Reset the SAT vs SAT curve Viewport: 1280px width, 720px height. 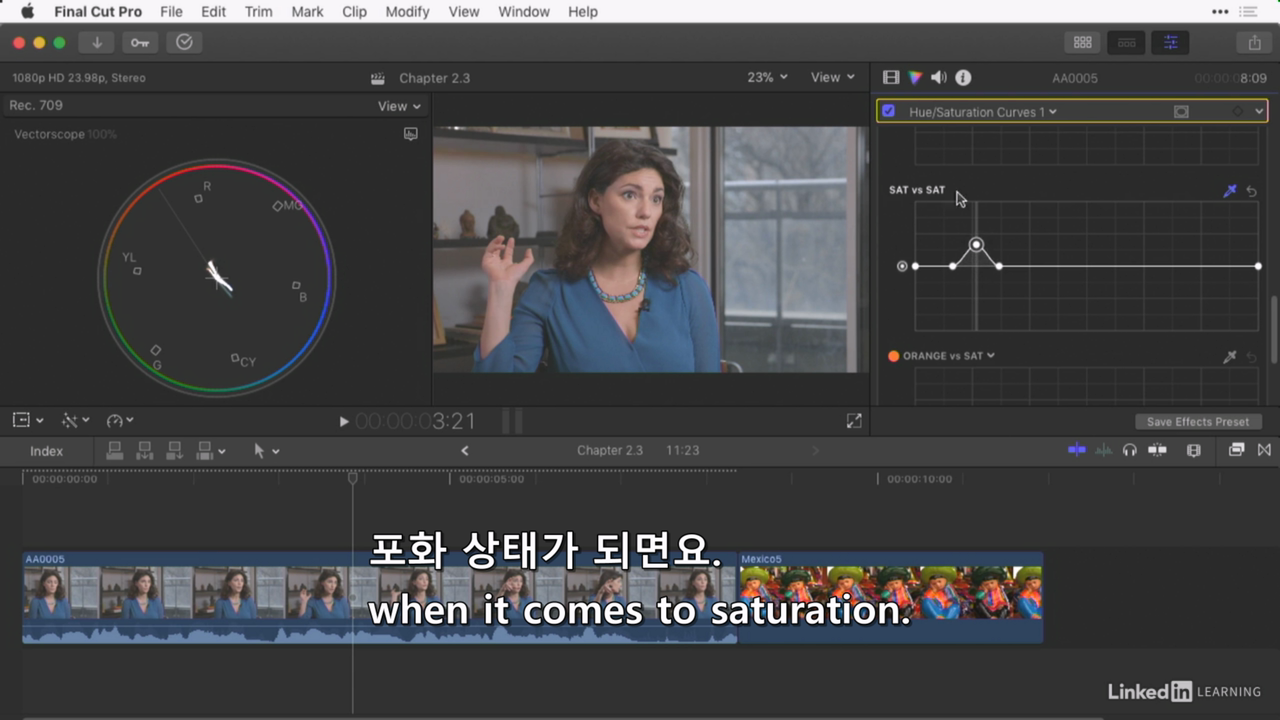(x=1251, y=191)
